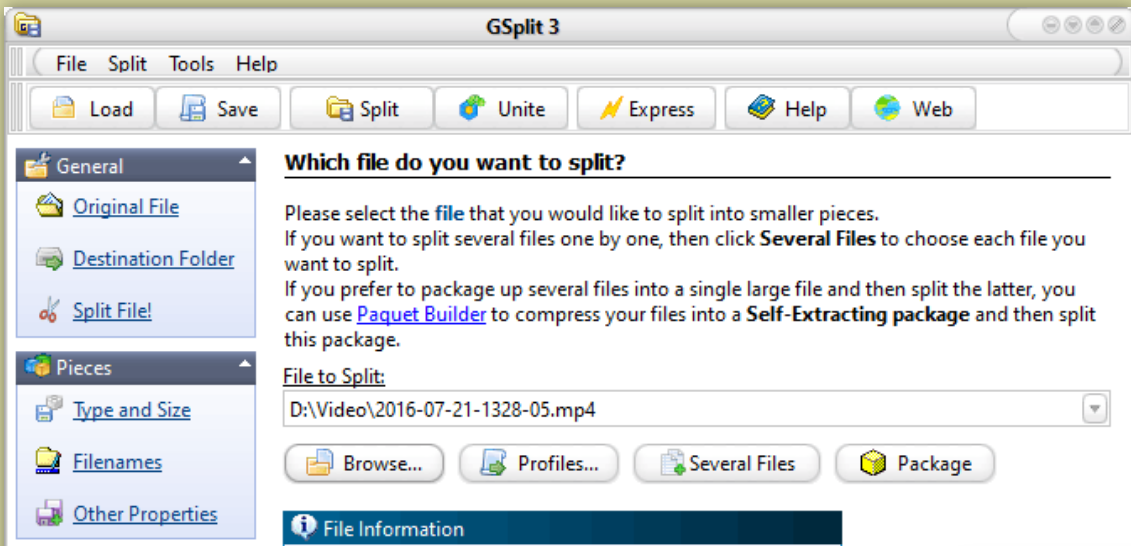
Task: Open the Type and Size settings
Action: click(131, 410)
